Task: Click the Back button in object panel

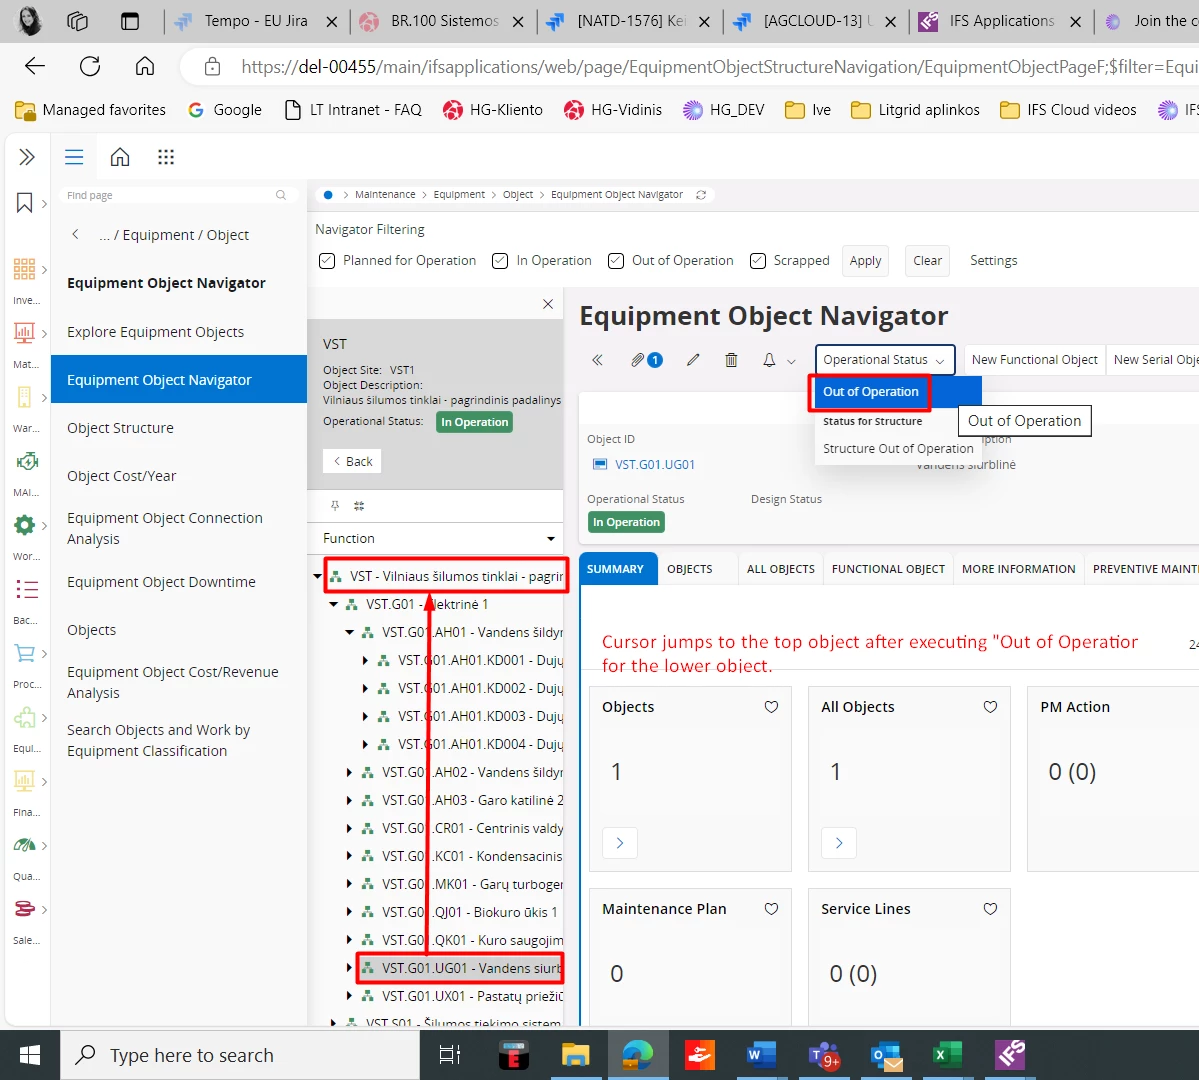Action: pyautogui.click(x=352, y=461)
